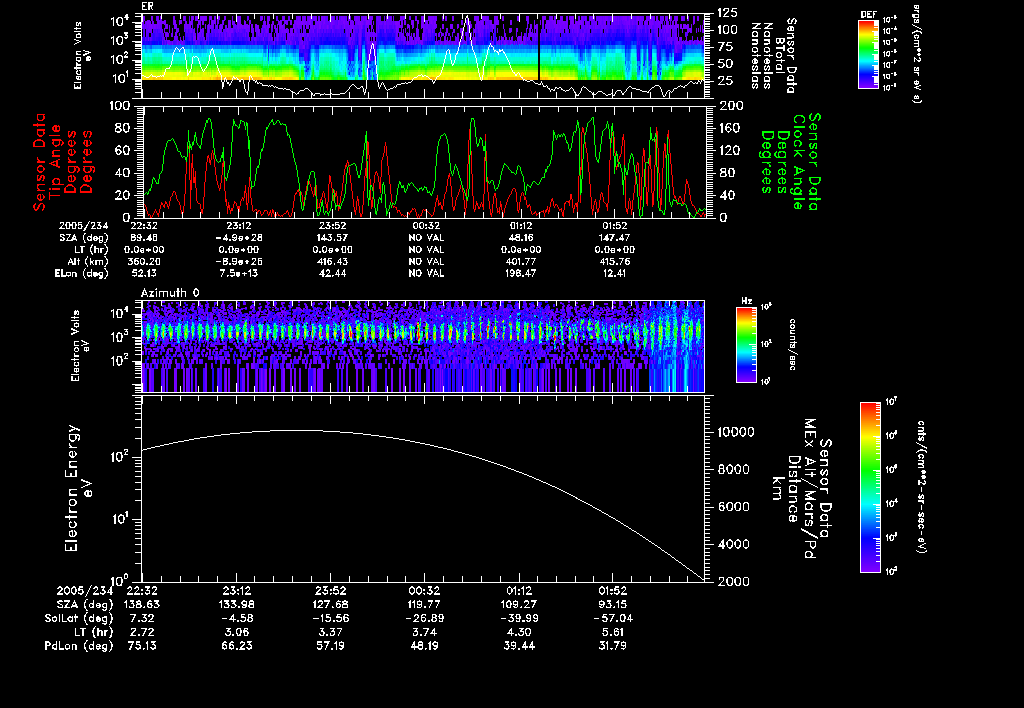Click the PdLon value 31.79
This screenshot has height=708, width=1024.
pos(612,645)
